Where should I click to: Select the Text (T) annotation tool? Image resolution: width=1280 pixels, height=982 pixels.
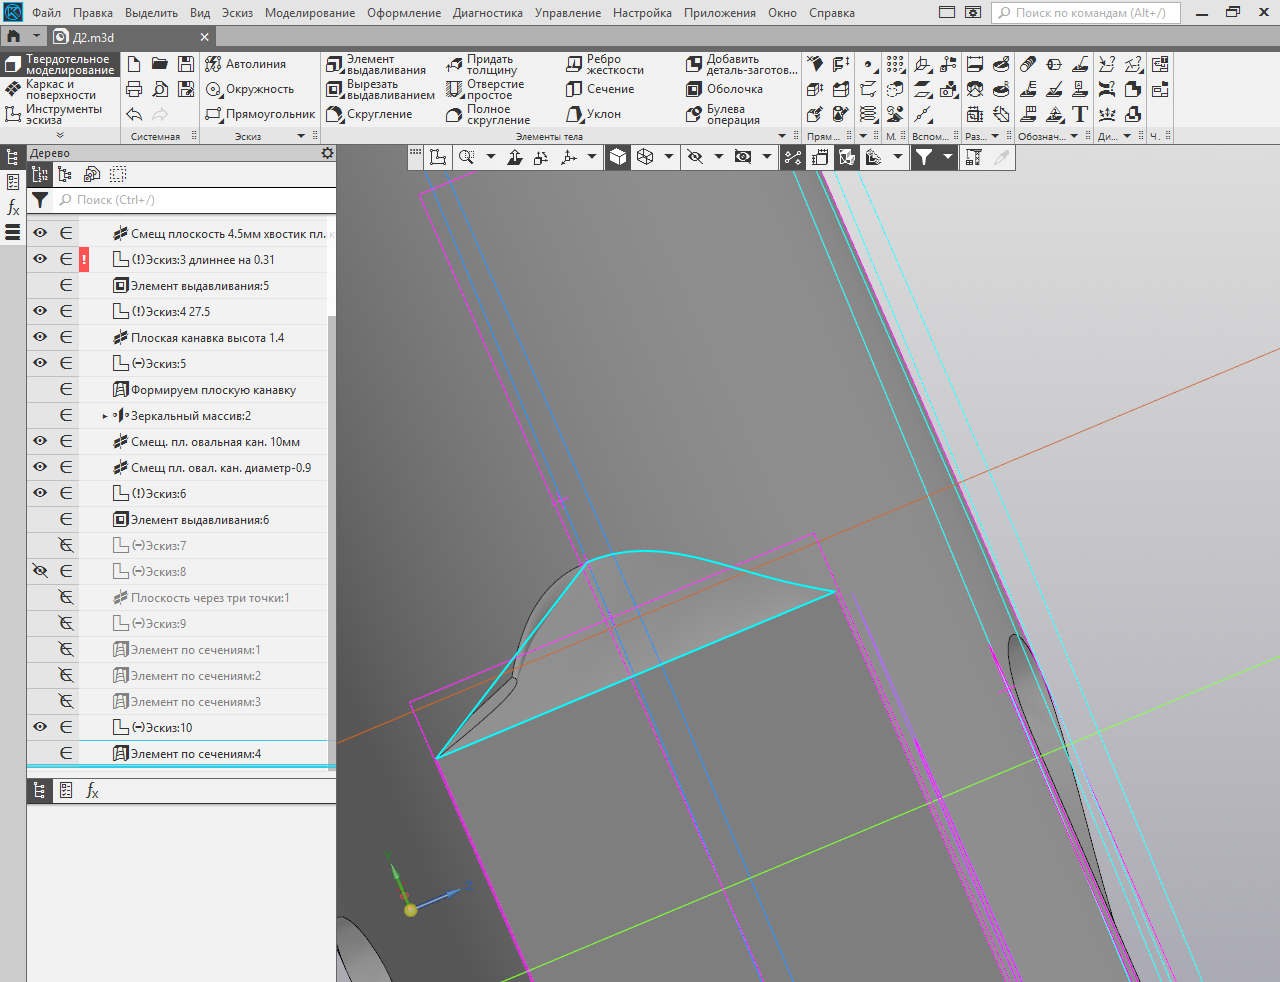(x=1080, y=114)
